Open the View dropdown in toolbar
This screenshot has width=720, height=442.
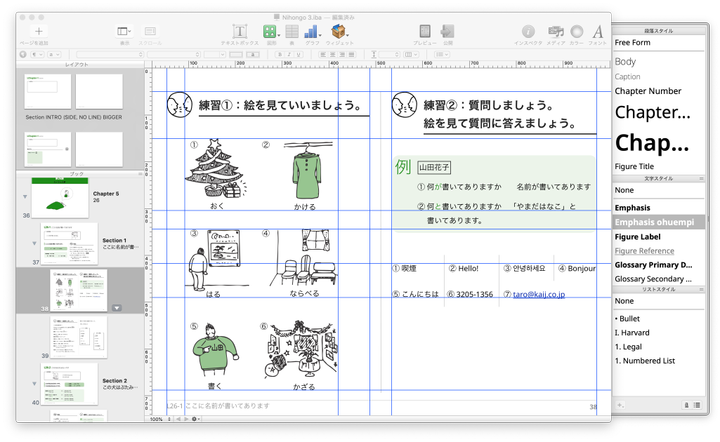(124, 32)
